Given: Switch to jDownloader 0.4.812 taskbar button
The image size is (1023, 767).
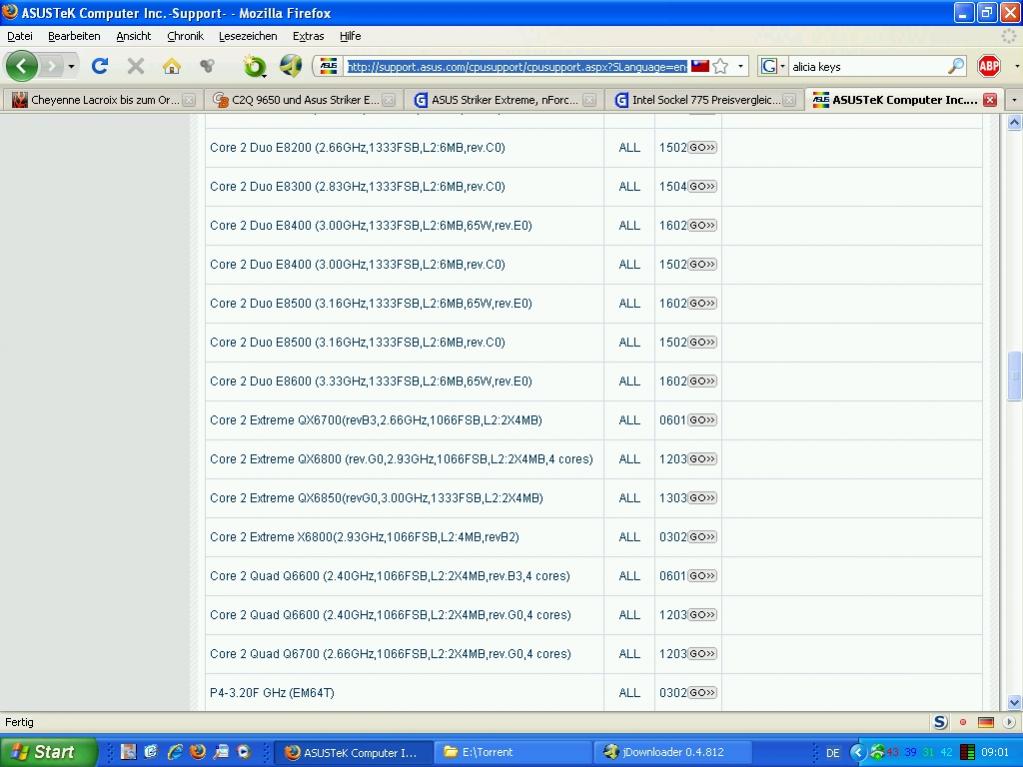Looking at the screenshot, I should click(673, 752).
